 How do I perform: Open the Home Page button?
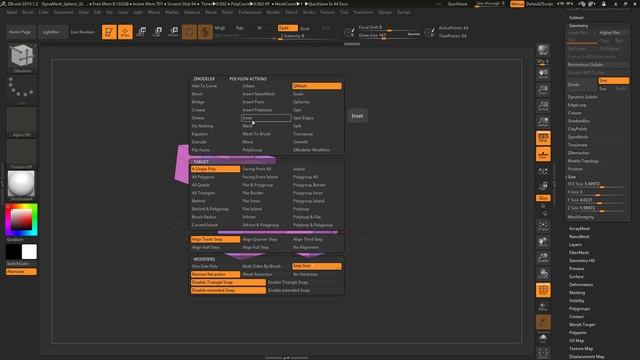point(20,32)
